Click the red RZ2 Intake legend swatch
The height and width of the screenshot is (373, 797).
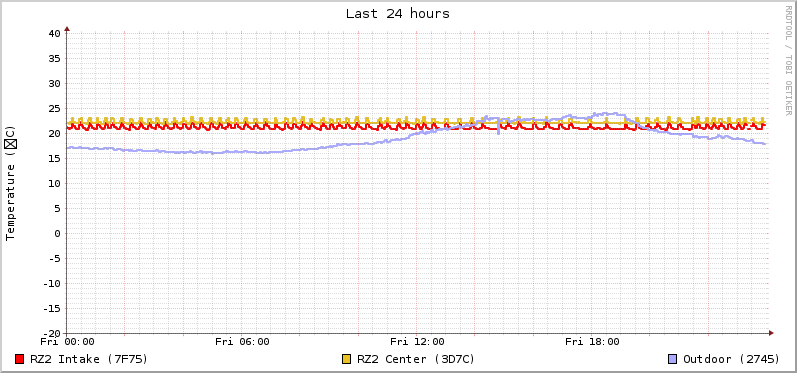(20, 359)
